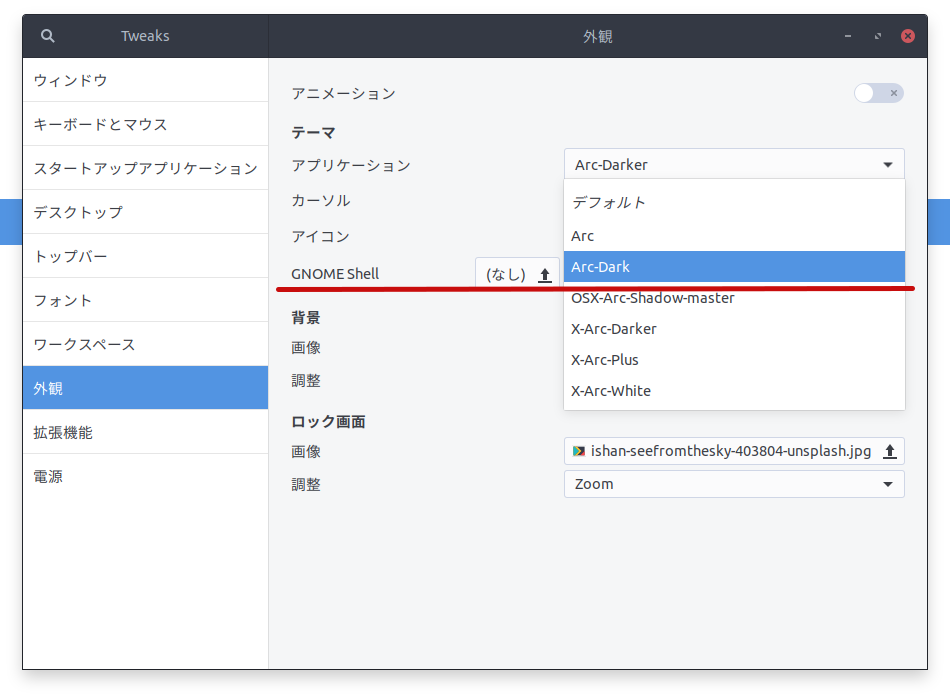
Task: Click the search magnifier icon in header
Action: (x=48, y=36)
